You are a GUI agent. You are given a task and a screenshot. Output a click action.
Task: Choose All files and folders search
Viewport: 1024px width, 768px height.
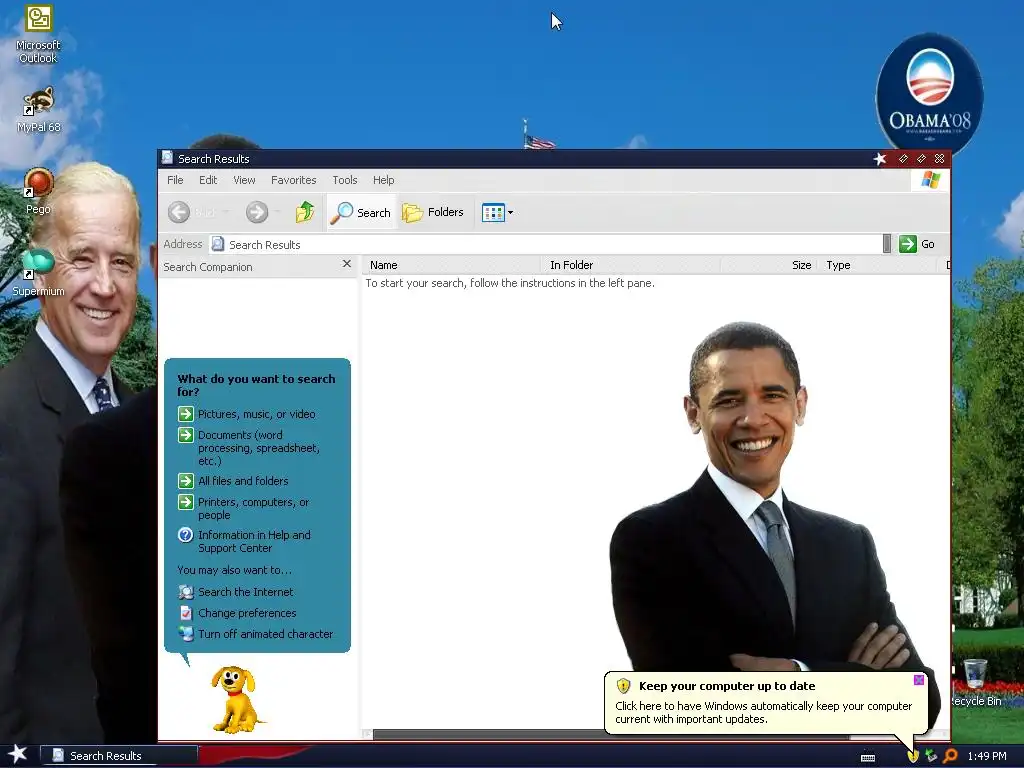pos(243,481)
